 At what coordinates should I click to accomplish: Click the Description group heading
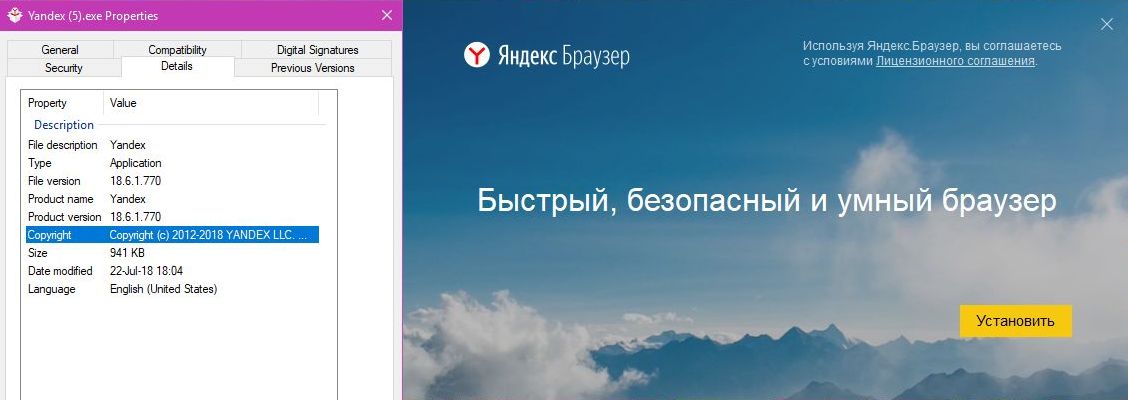64,124
